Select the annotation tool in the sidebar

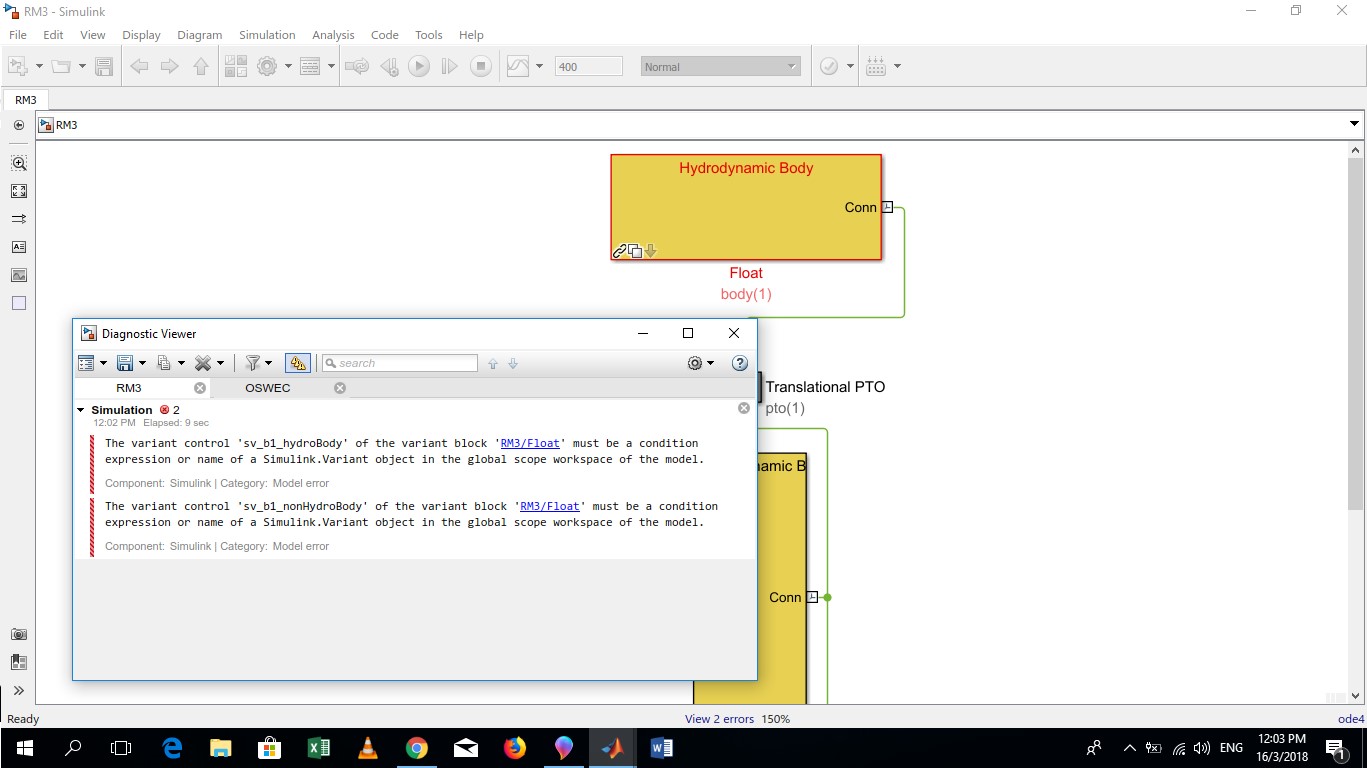(18, 247)
